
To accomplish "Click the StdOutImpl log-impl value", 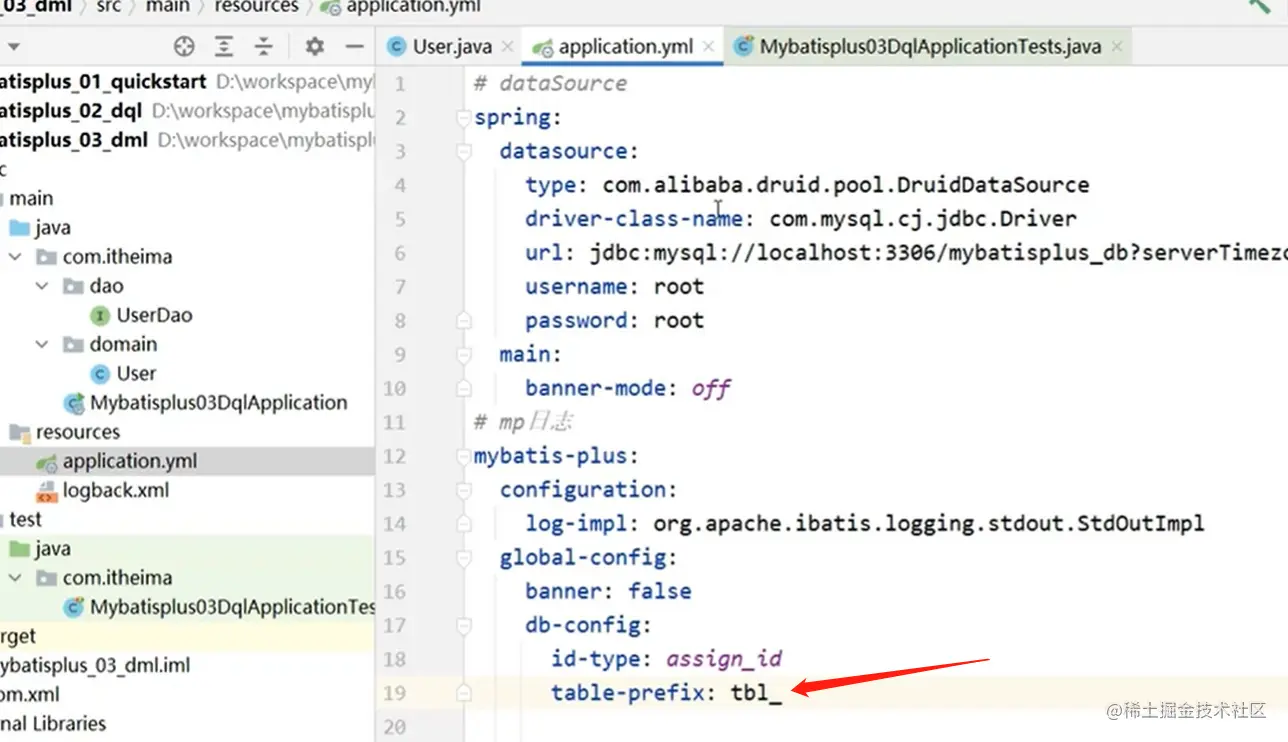I will tap(929, 523).
